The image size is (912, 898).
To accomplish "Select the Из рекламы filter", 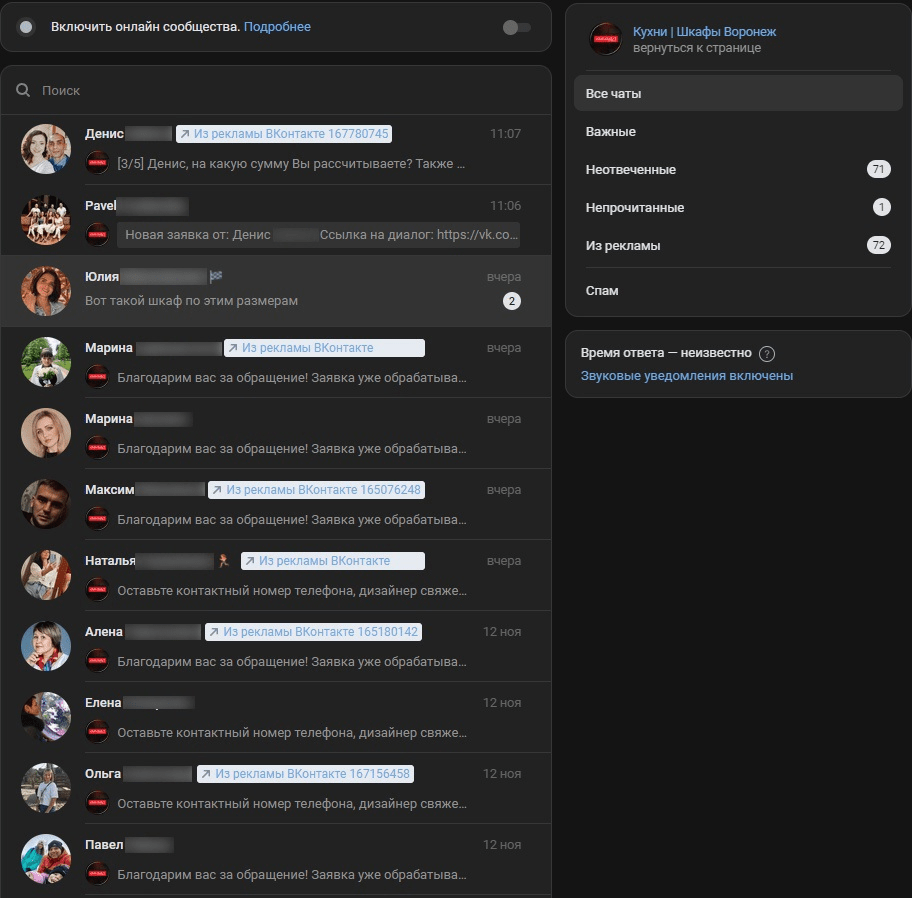I will tap(738, 245).
